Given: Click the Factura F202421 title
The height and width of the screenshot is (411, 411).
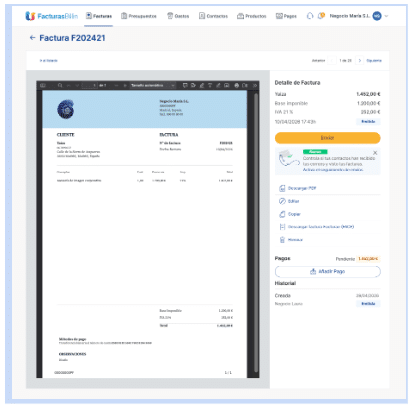Looking at the screenshot, I should tap(72, 38).
